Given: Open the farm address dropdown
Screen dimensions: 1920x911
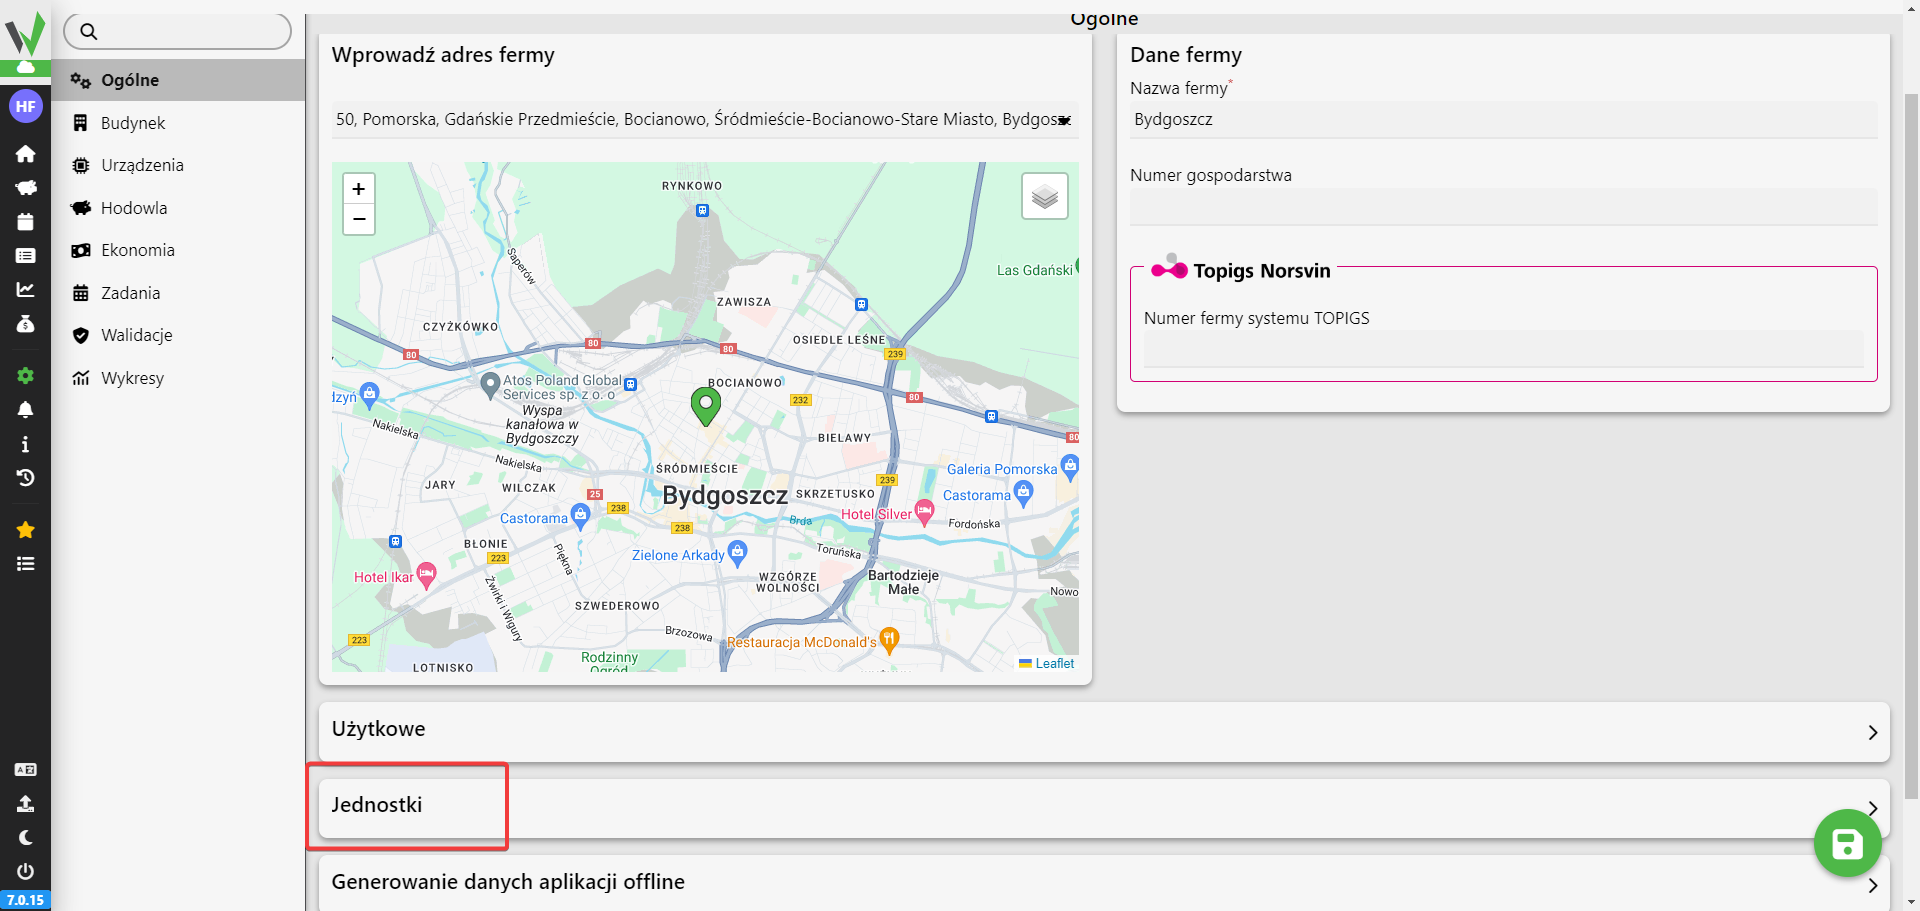Looking at the screenshot, I should pyautogui.click(x=1065, y=120).
